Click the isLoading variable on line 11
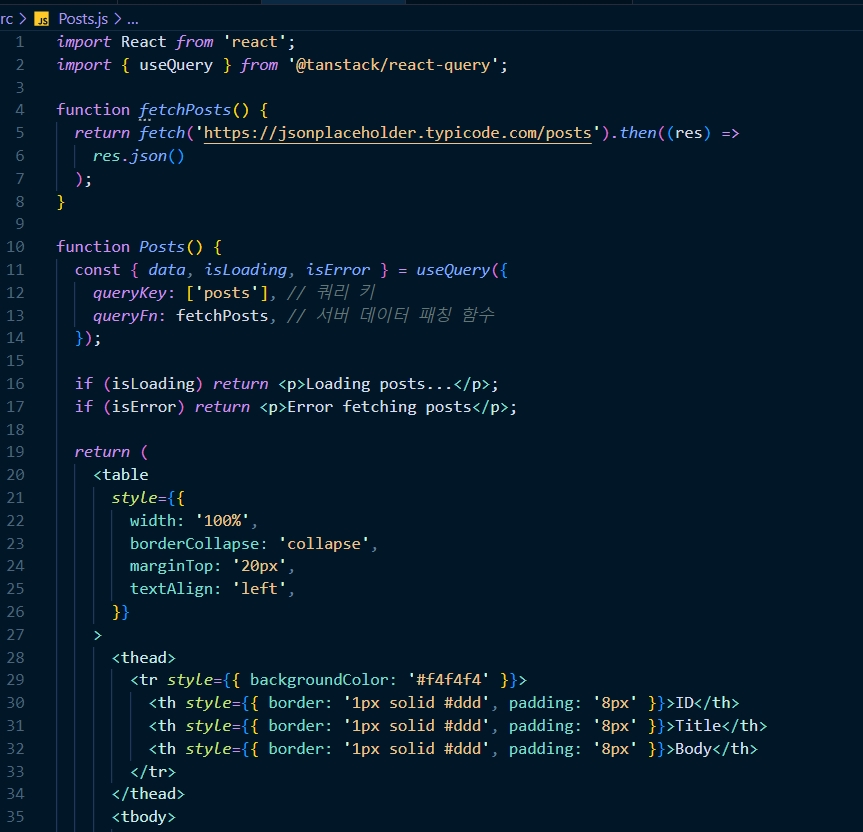The width and height of the screenshot is (863, 832). pos(245,270)
